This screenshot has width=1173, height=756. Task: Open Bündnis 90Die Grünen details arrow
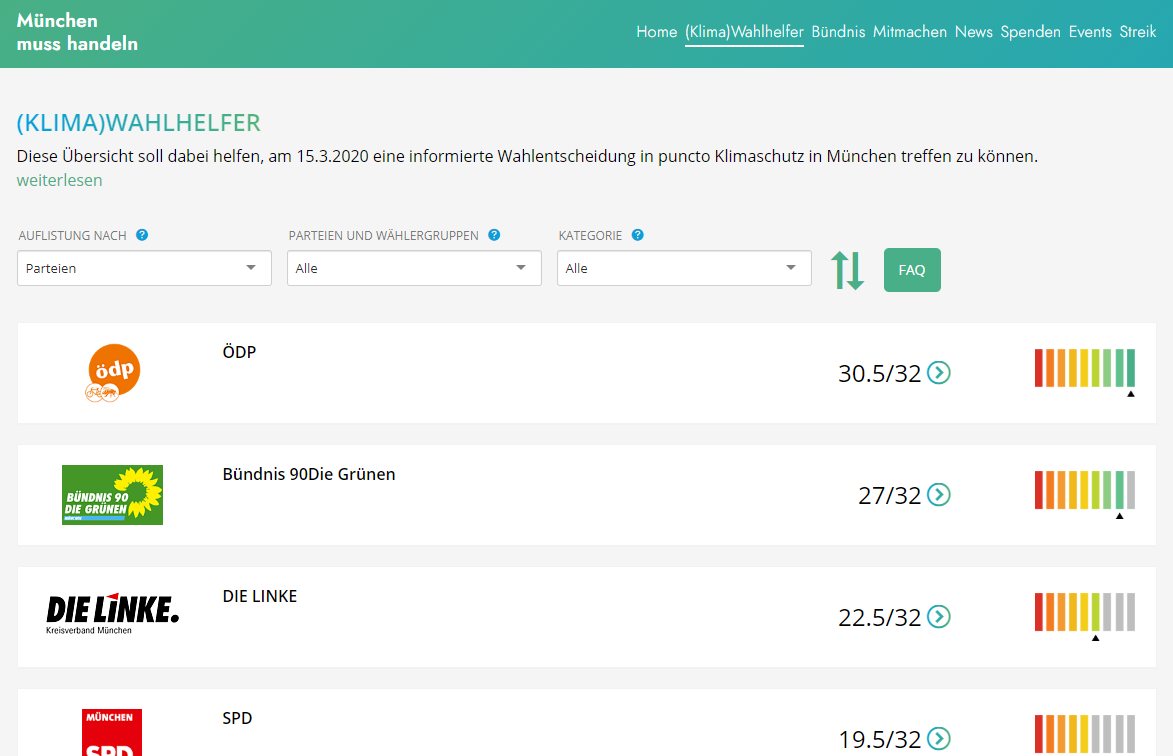pos(939,494)
